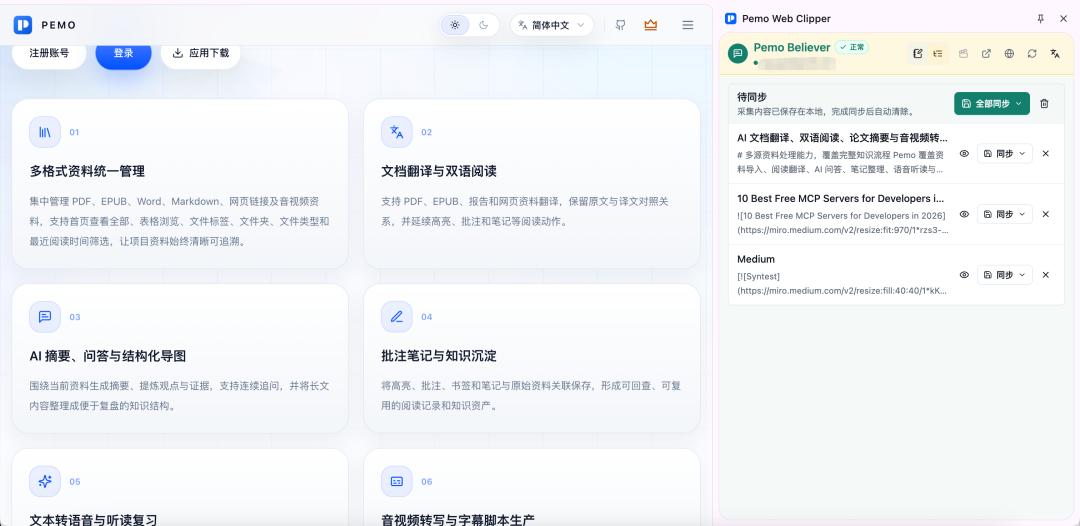Click the PEMO logo in the page header
Viewport: 1080px width, 526px height.
coord(44,25)
